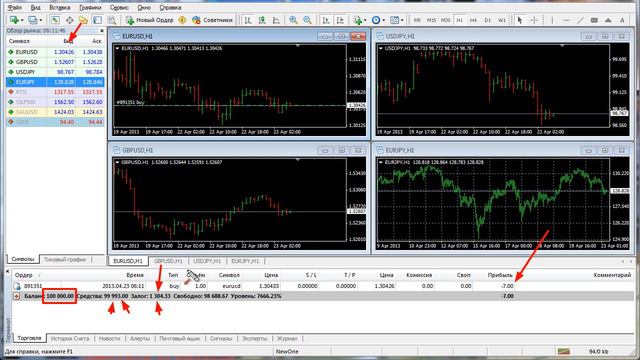The width and height of the screenshot is (640, 360).
Task: Draw a horizontal line tool
Action: (566, 20)
